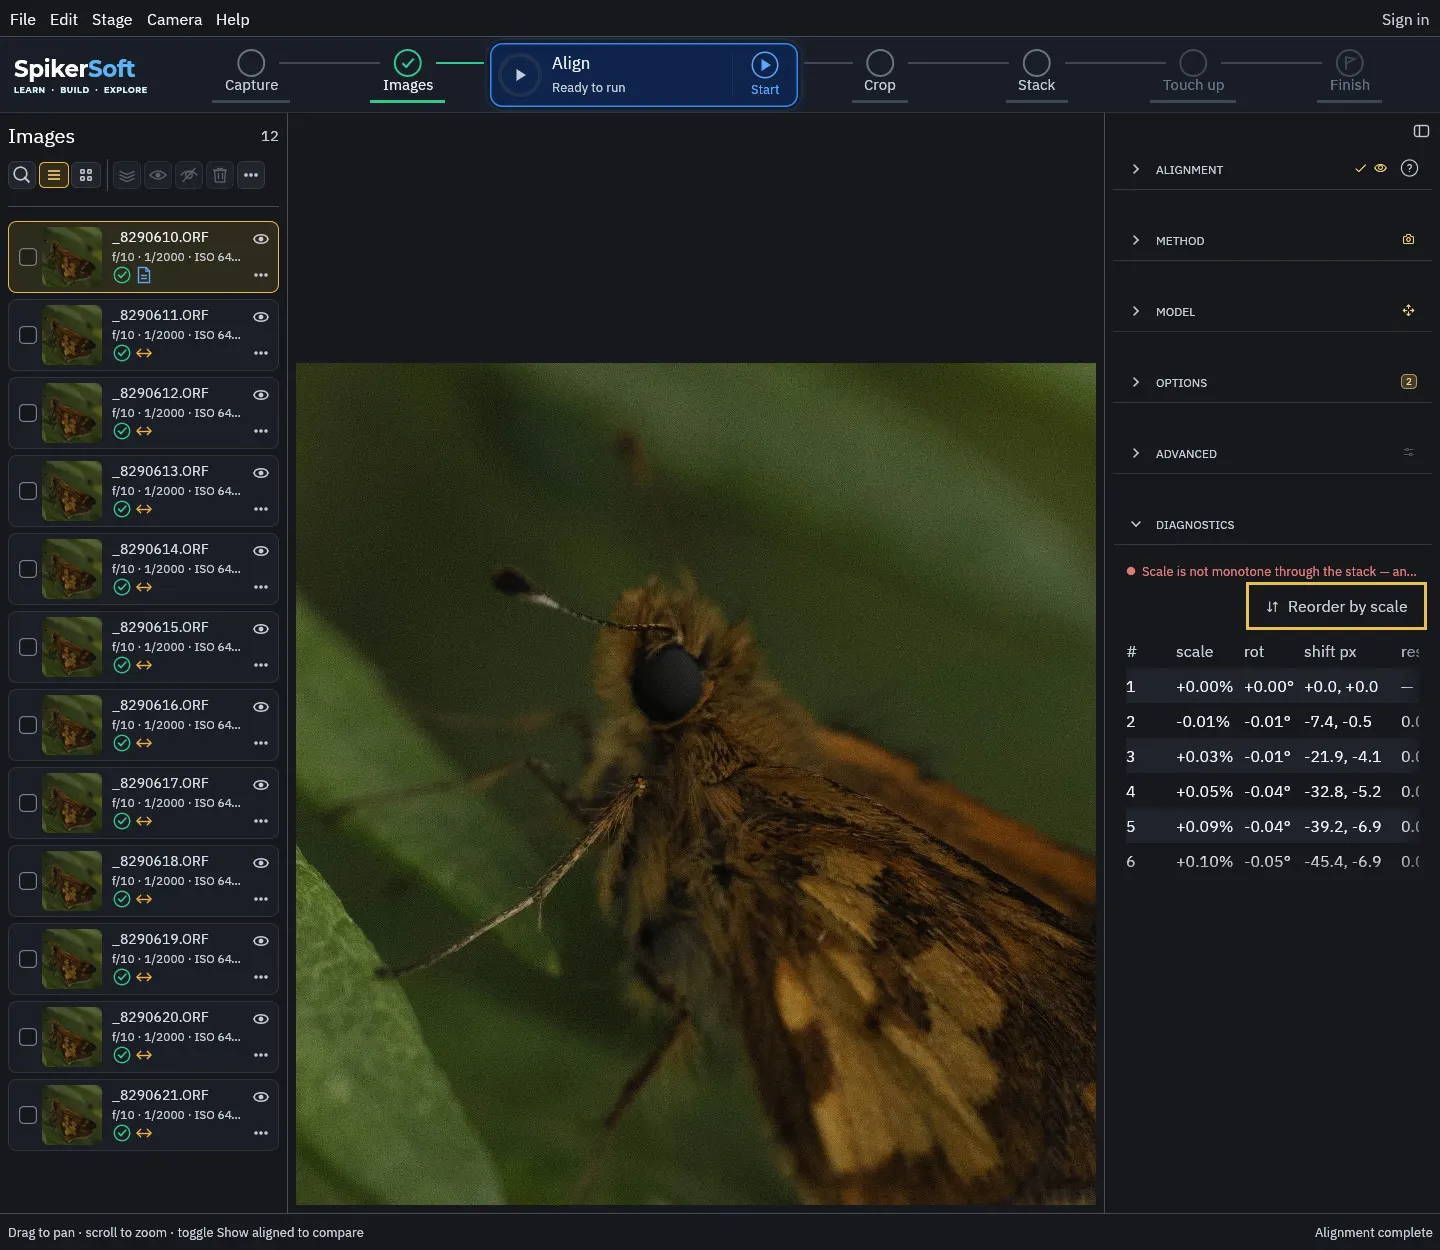Click the SpikerSoft logo

point(80,75)
